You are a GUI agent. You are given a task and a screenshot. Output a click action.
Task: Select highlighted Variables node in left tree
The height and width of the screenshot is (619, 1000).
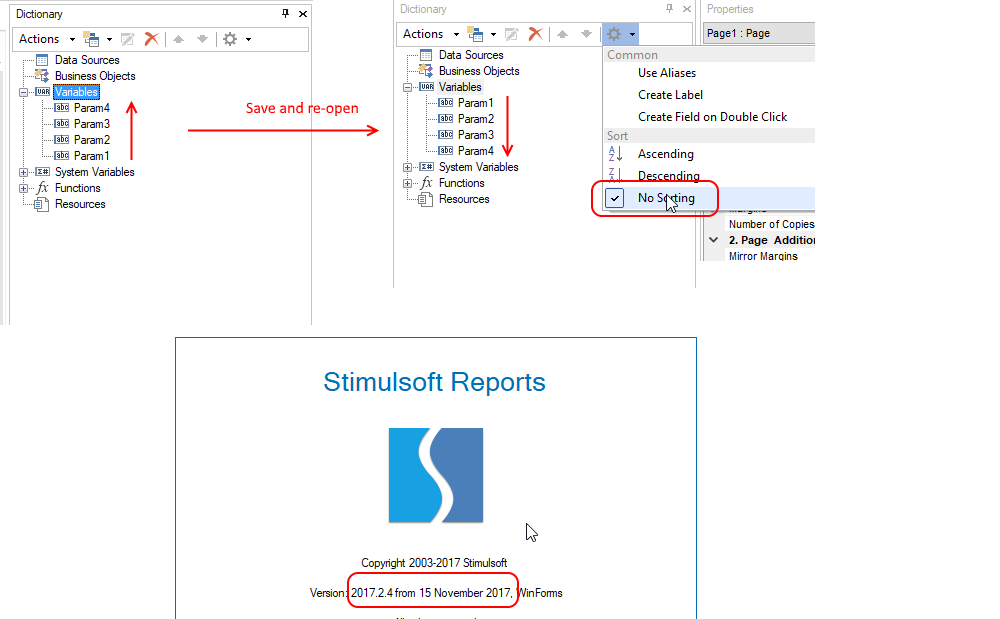76,92
